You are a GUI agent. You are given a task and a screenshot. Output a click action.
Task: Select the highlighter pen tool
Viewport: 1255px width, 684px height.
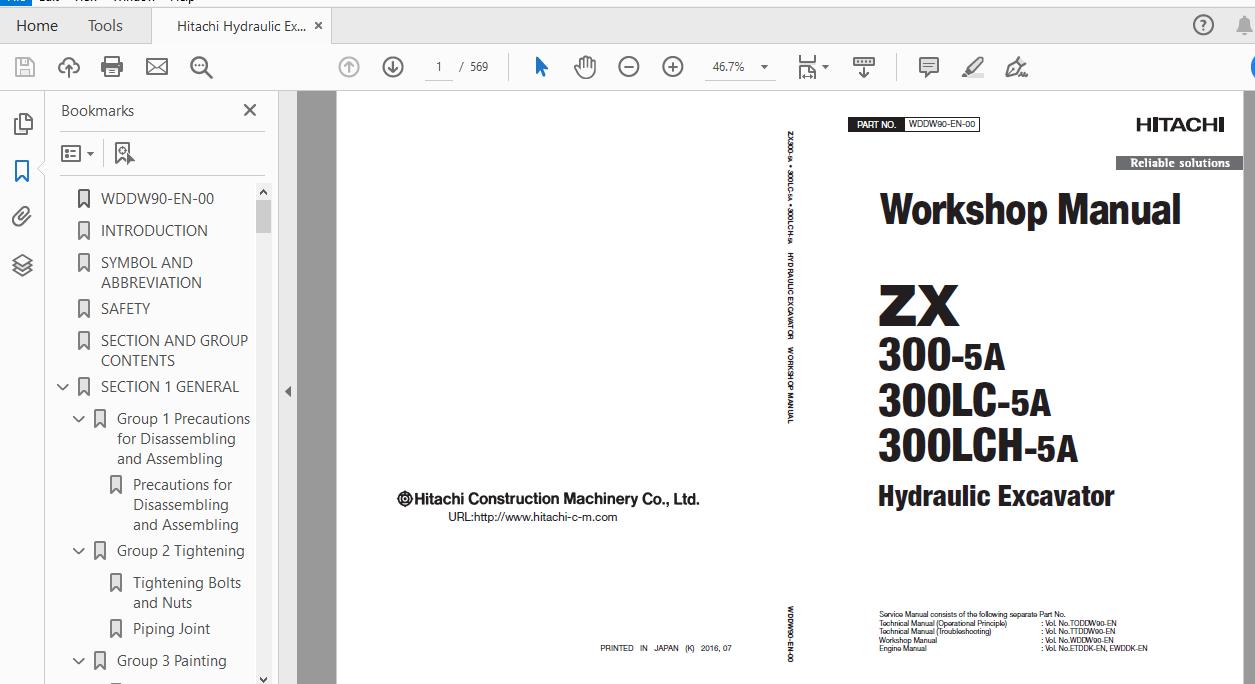(972, 67)
